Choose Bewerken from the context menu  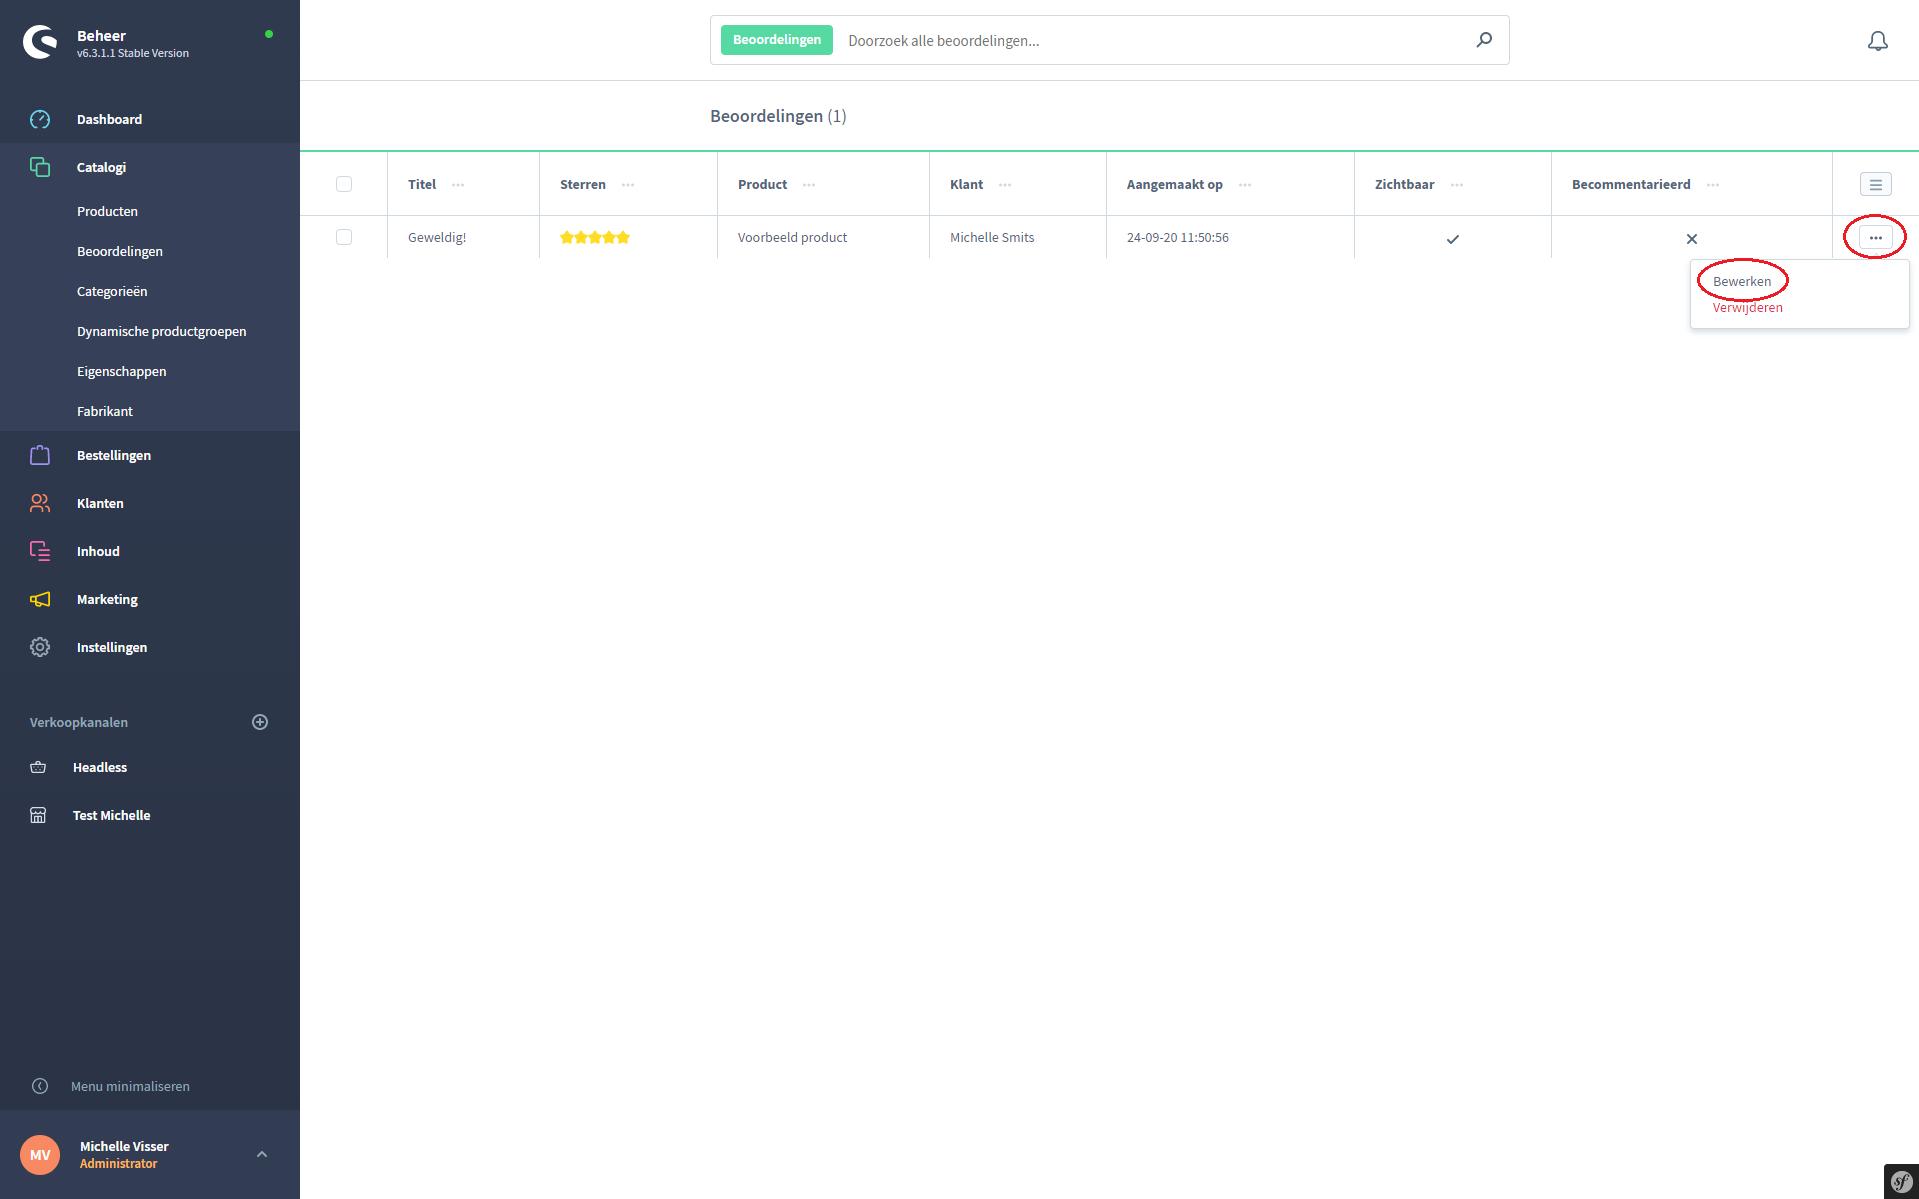click(x=1741, y=281)
